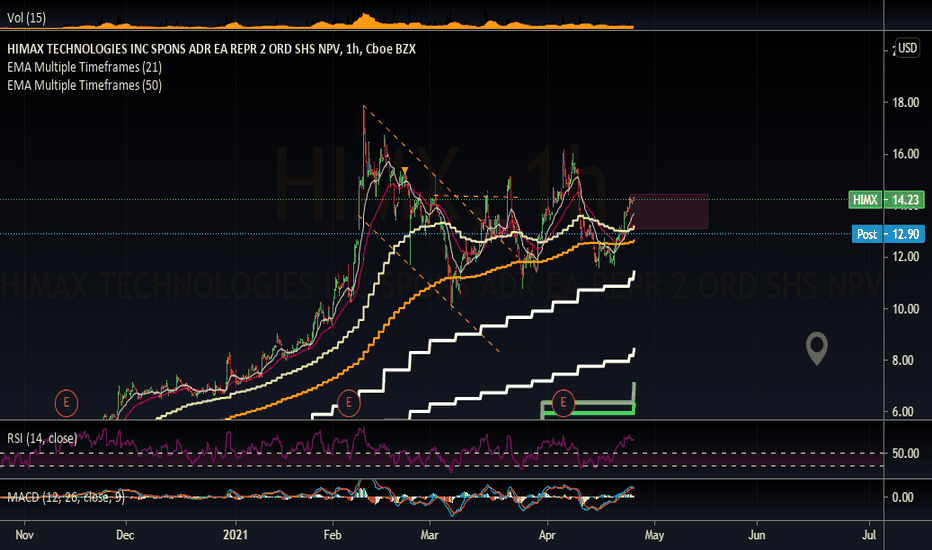This screenshot has width=932, height=550.
Task: Click the purple shaded rectangle drawing
Action: 669,211
